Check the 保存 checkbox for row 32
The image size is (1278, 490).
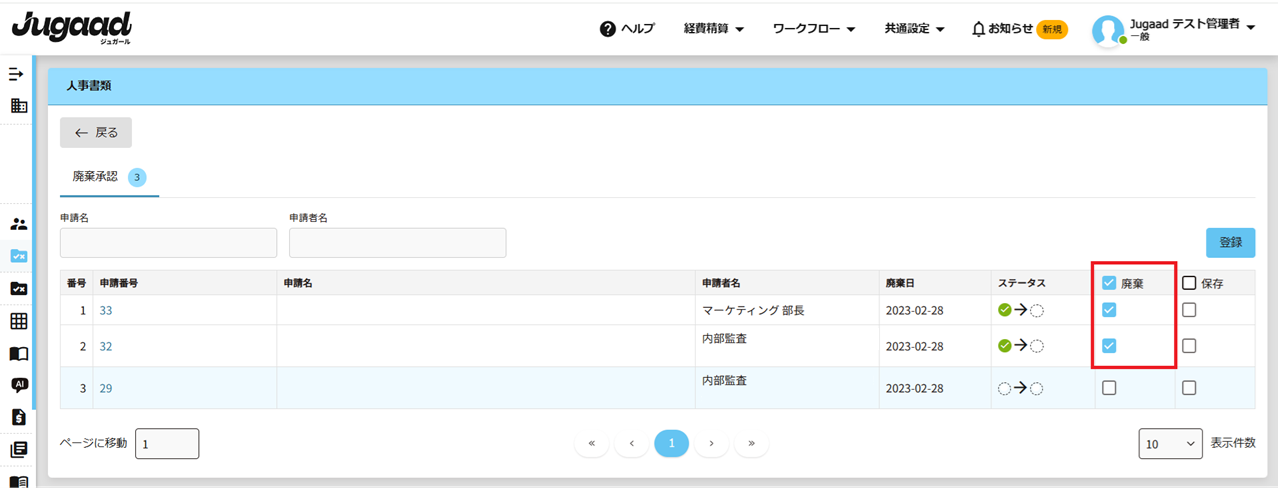[x=1189, y=346]
